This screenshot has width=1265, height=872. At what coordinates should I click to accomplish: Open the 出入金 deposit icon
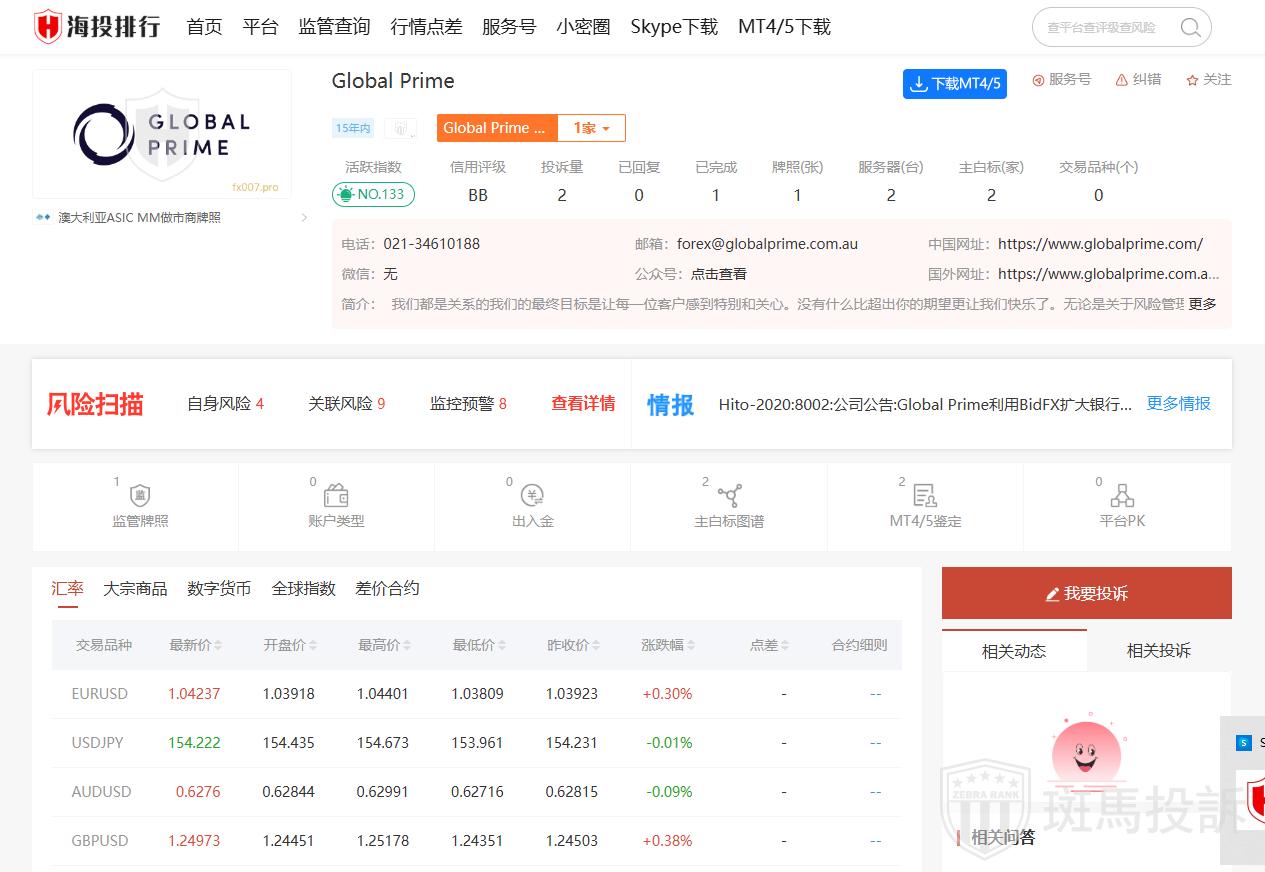[532, 496]
